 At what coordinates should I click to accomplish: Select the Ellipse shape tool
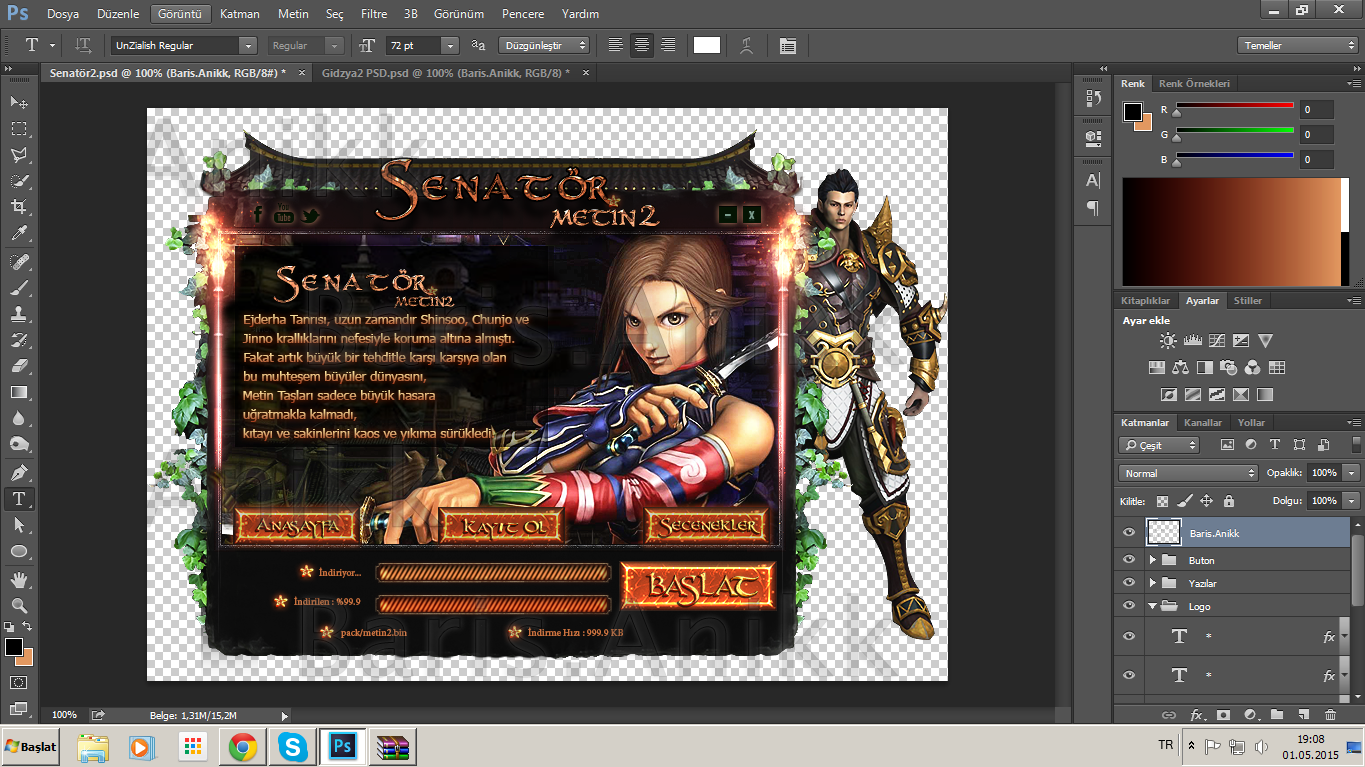tap(19, 551)
